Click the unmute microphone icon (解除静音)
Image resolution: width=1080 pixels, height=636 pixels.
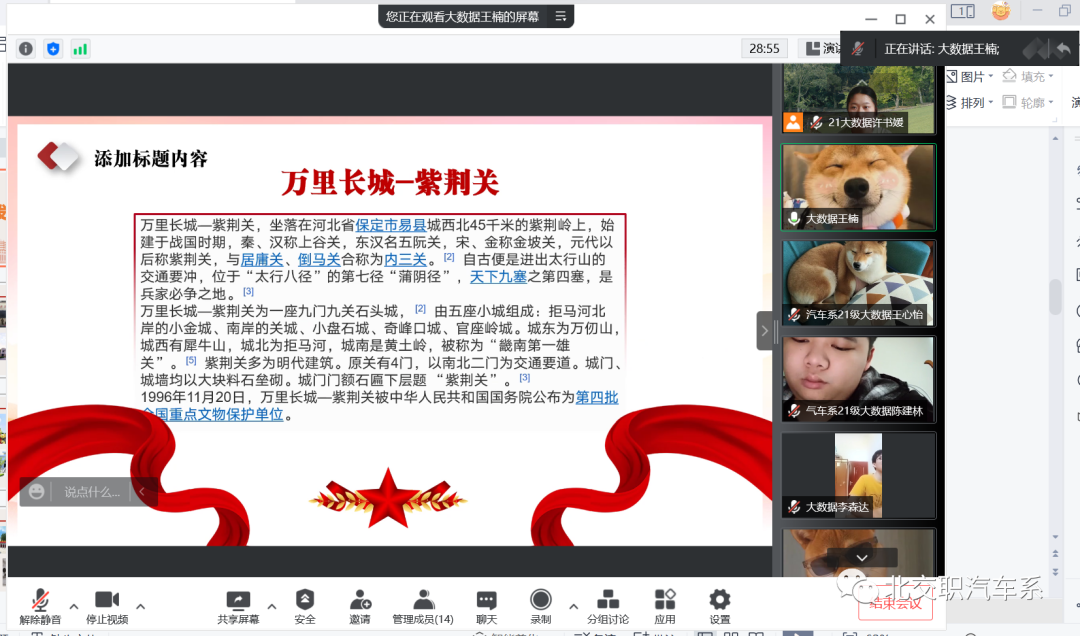[x=40, y=601]
